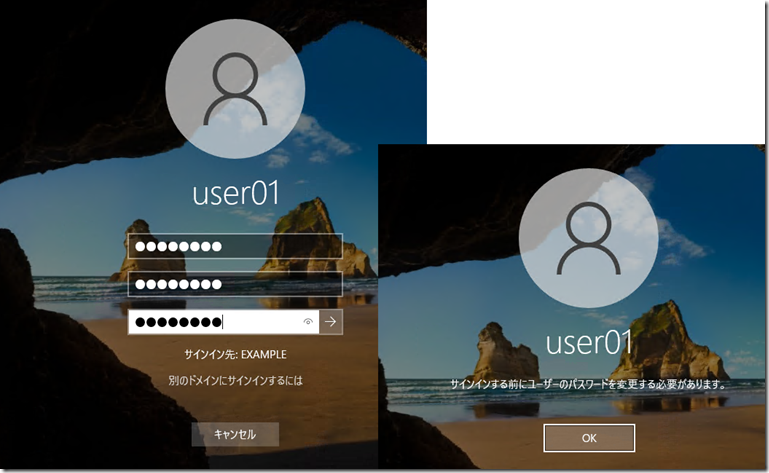Click the キャンセル button

click(x=235, y=434)
